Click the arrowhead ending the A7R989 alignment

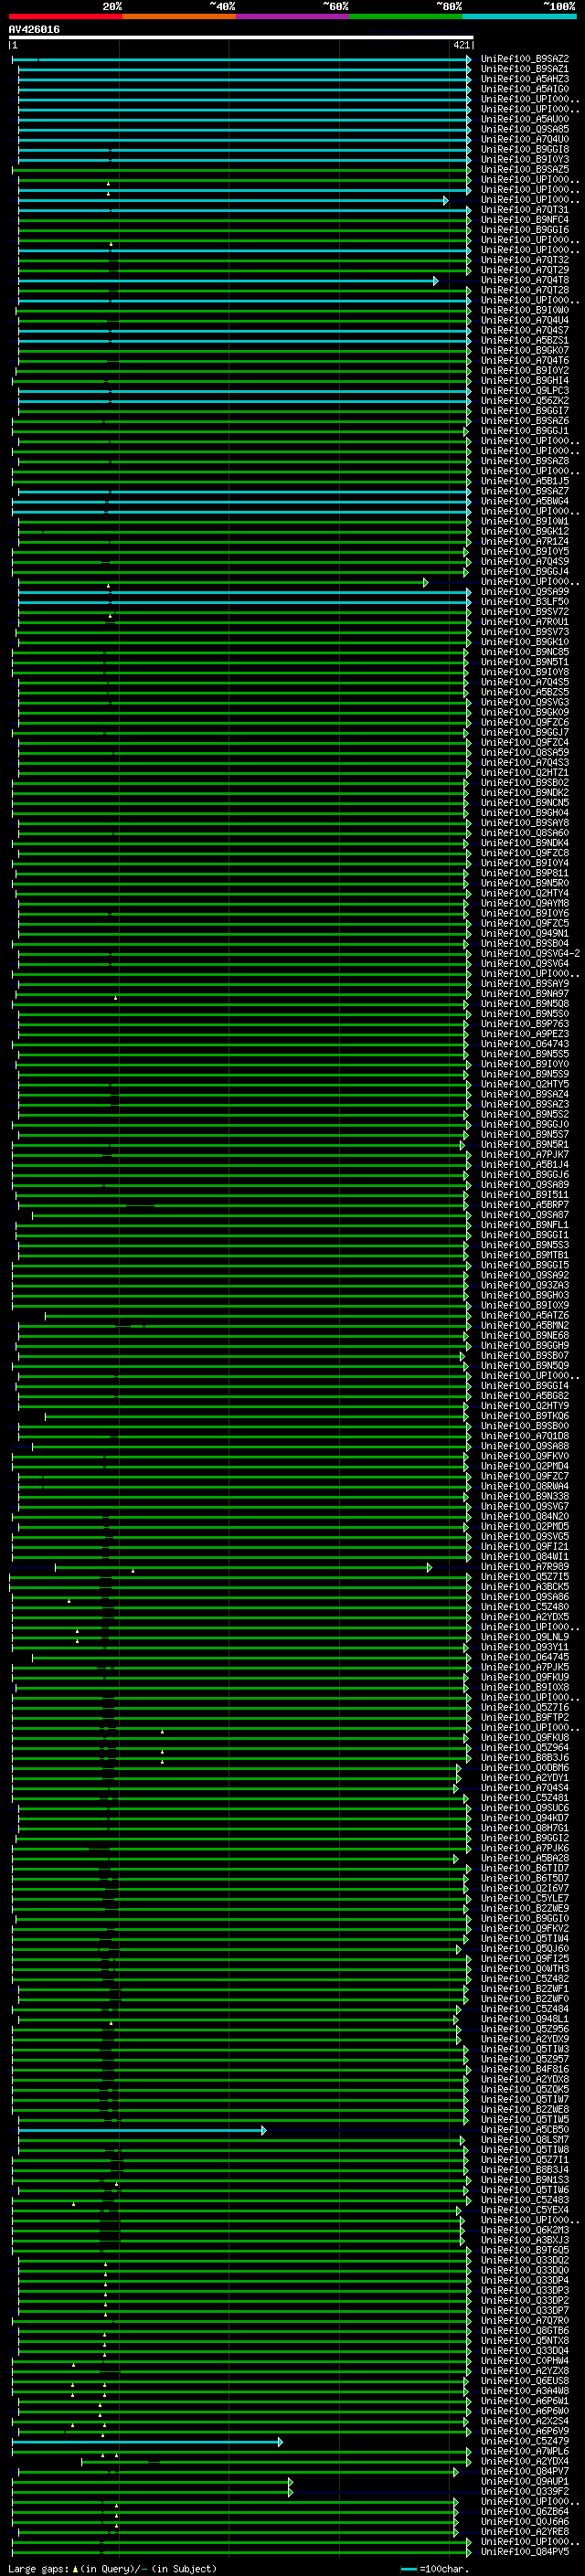[429, 1567]
